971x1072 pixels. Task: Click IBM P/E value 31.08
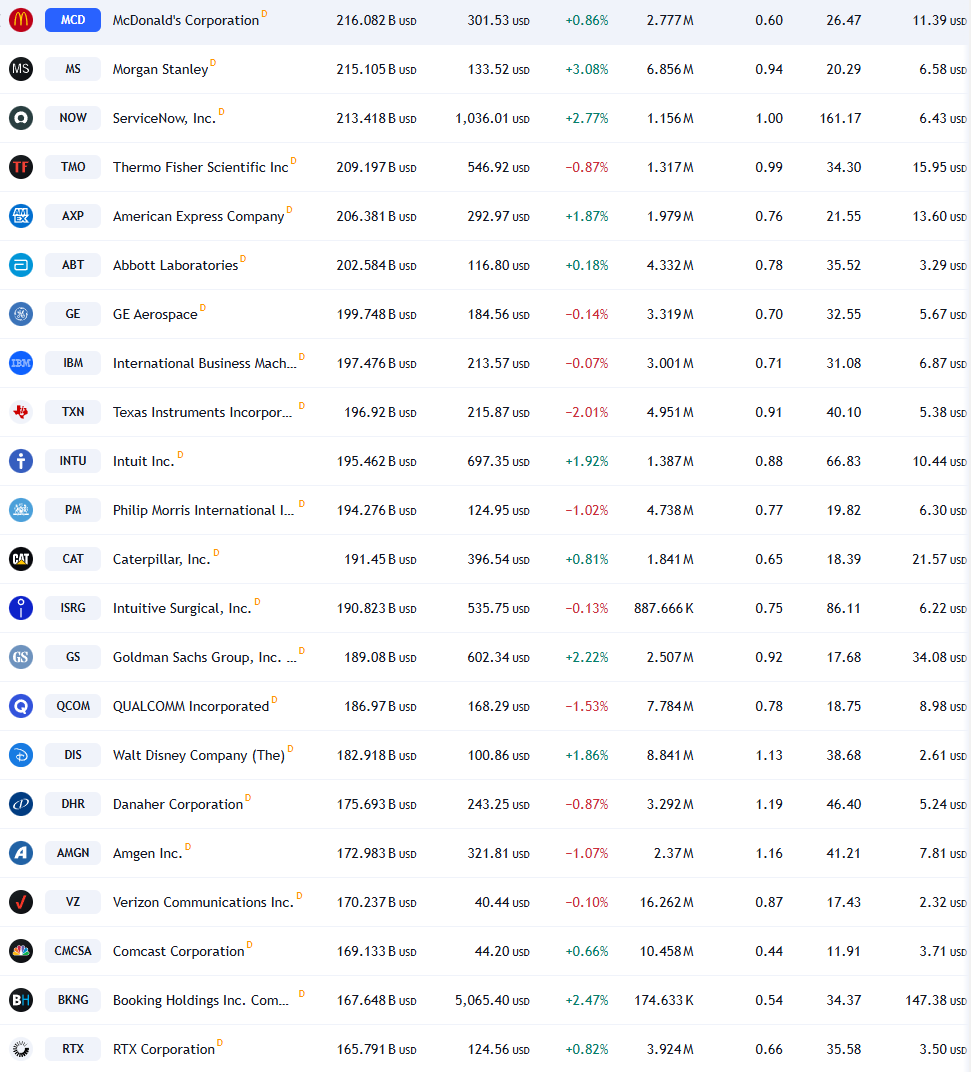pyautogui.click(x=844, y=363)
